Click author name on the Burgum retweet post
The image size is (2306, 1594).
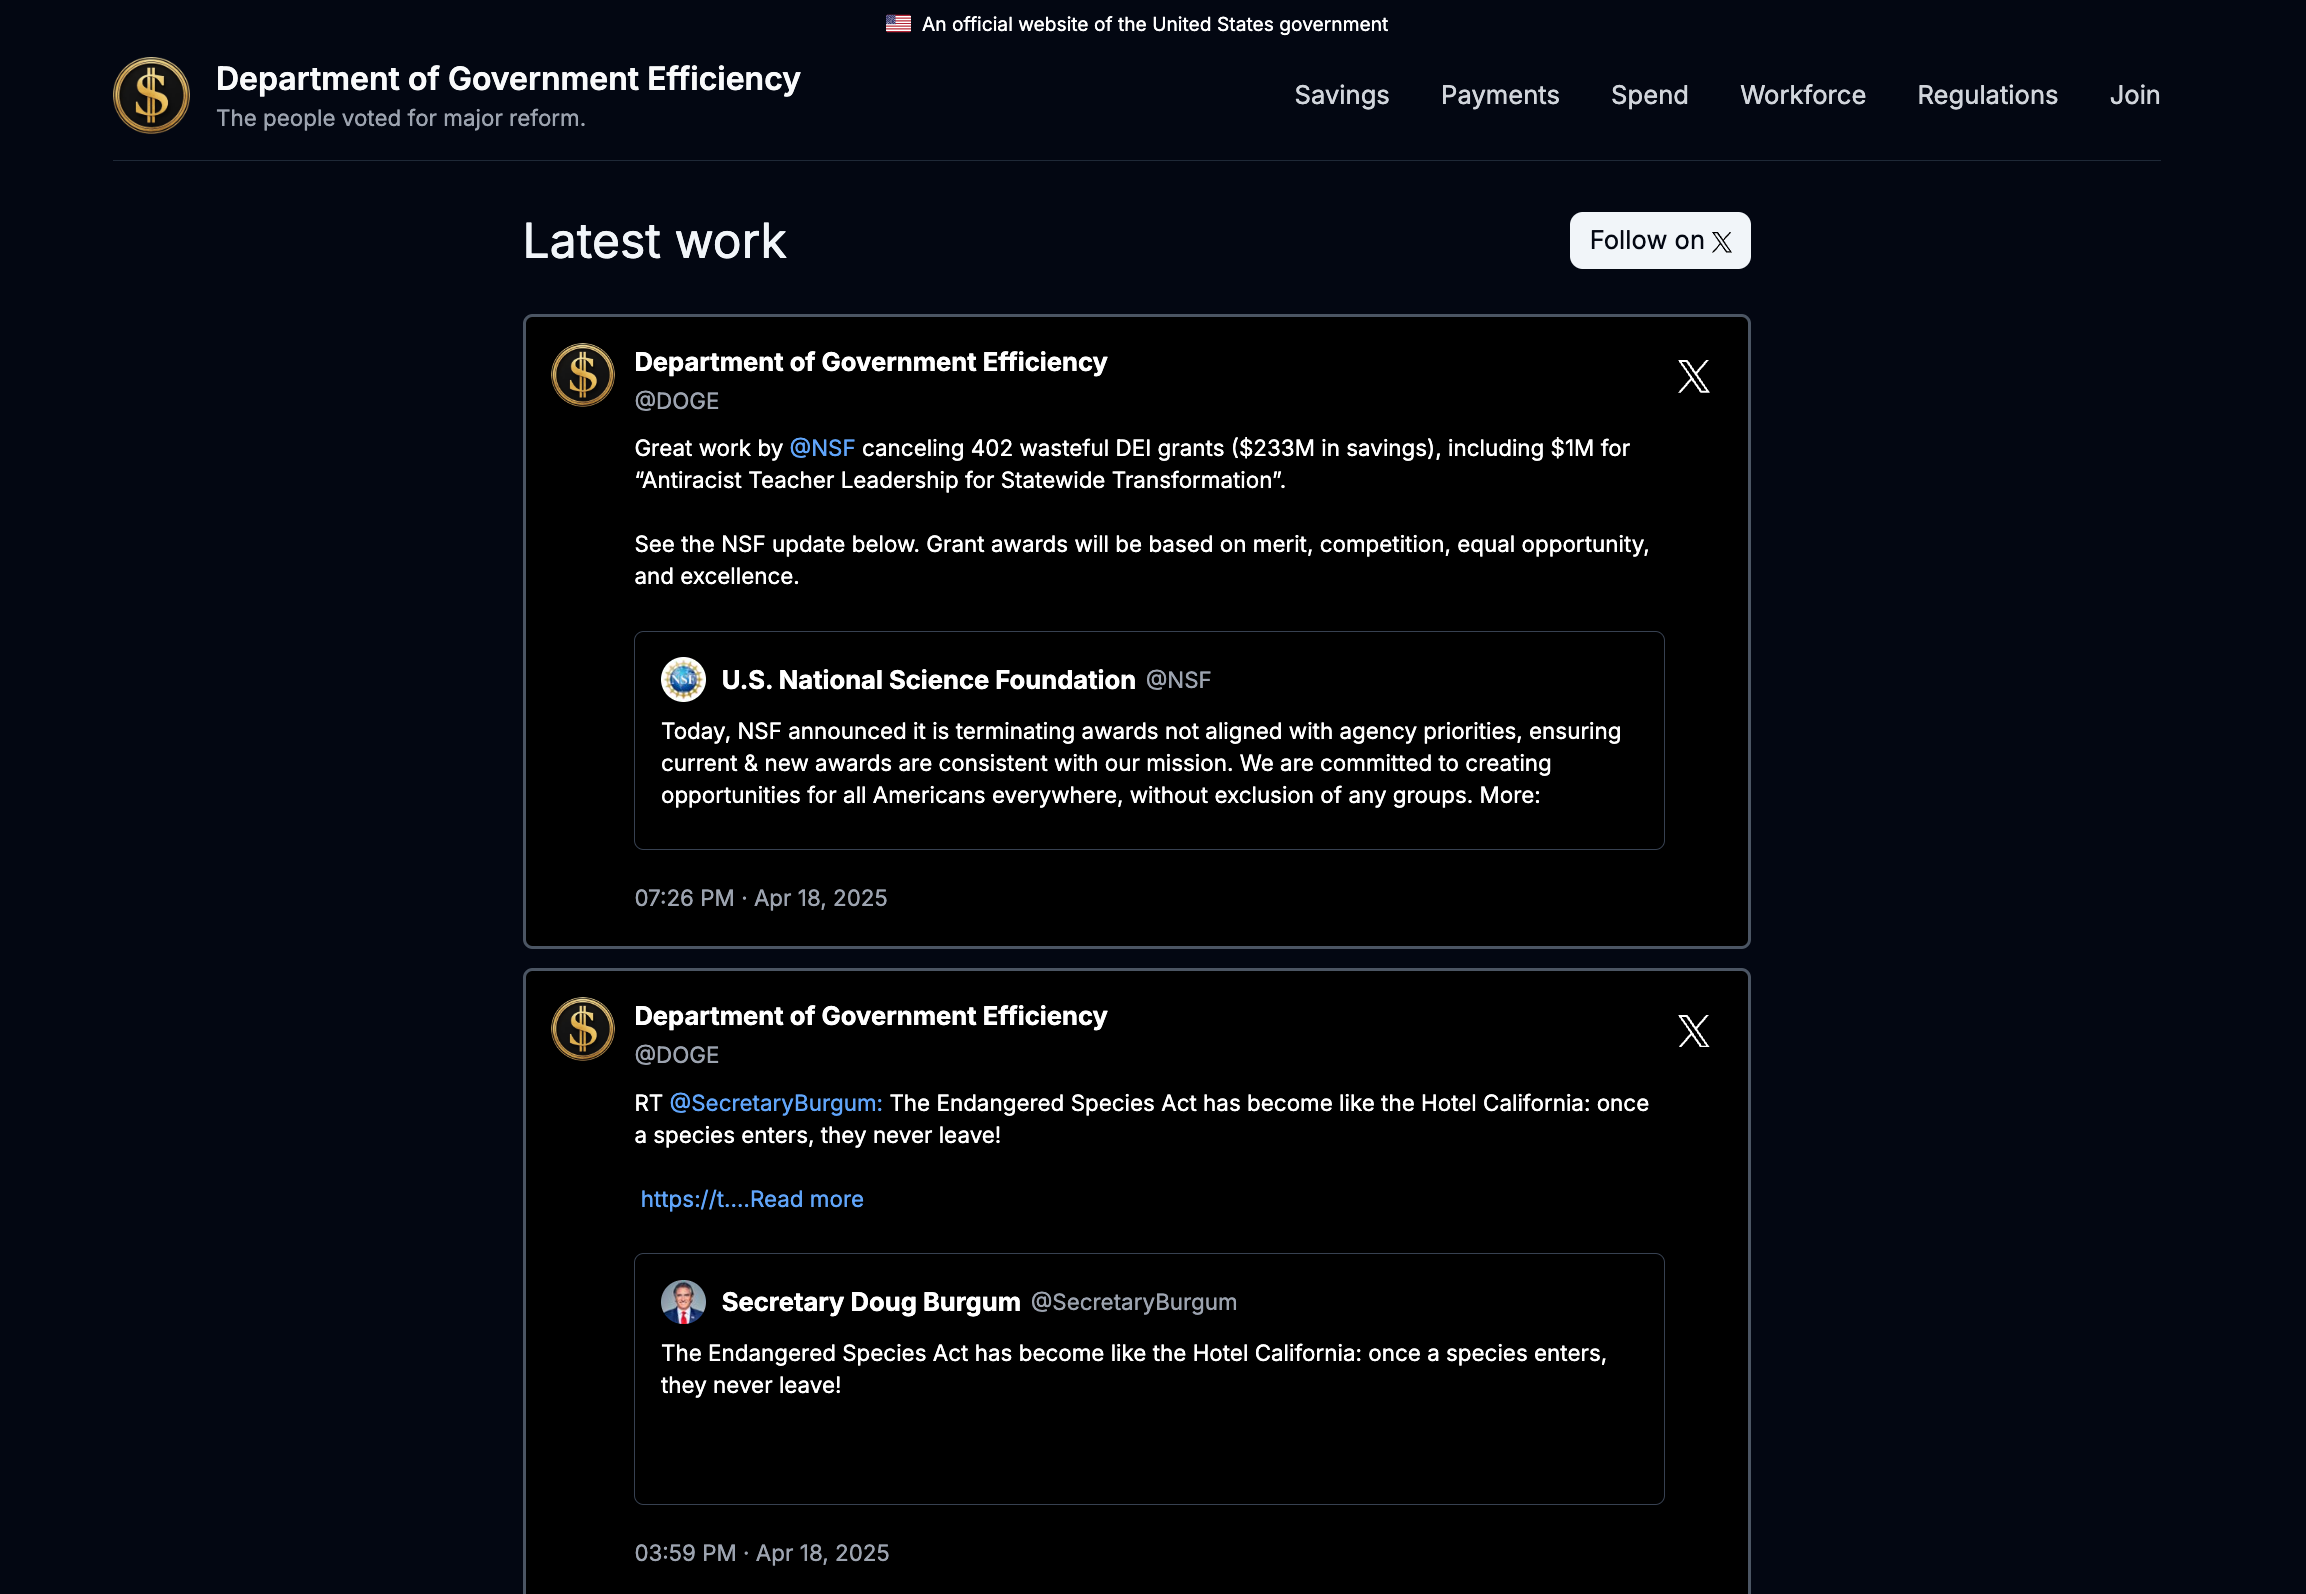pos(871,1016)
